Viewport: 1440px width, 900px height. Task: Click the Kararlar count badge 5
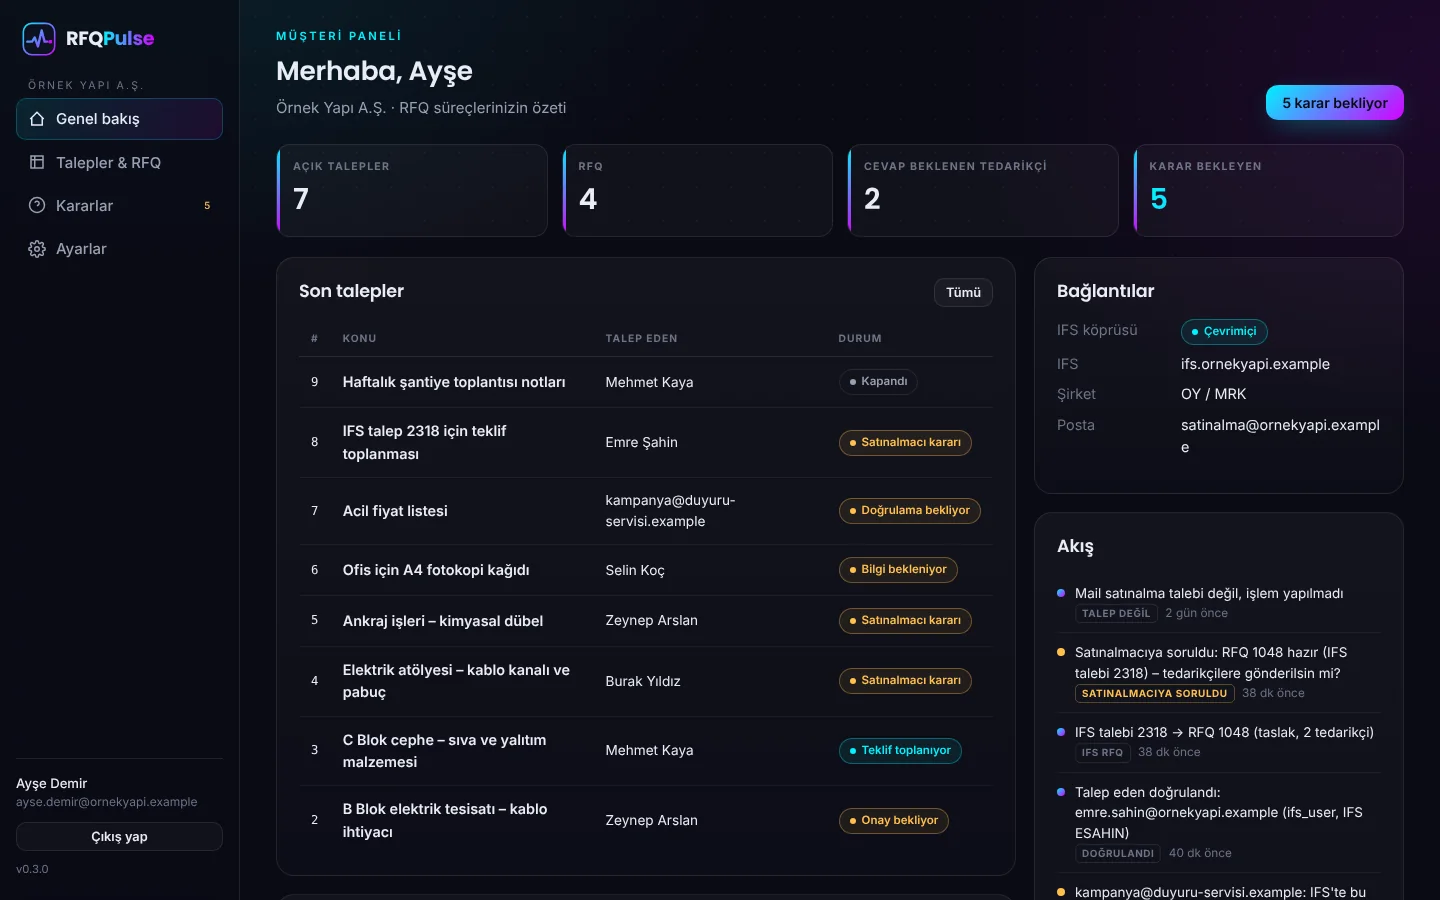point(207,206)
